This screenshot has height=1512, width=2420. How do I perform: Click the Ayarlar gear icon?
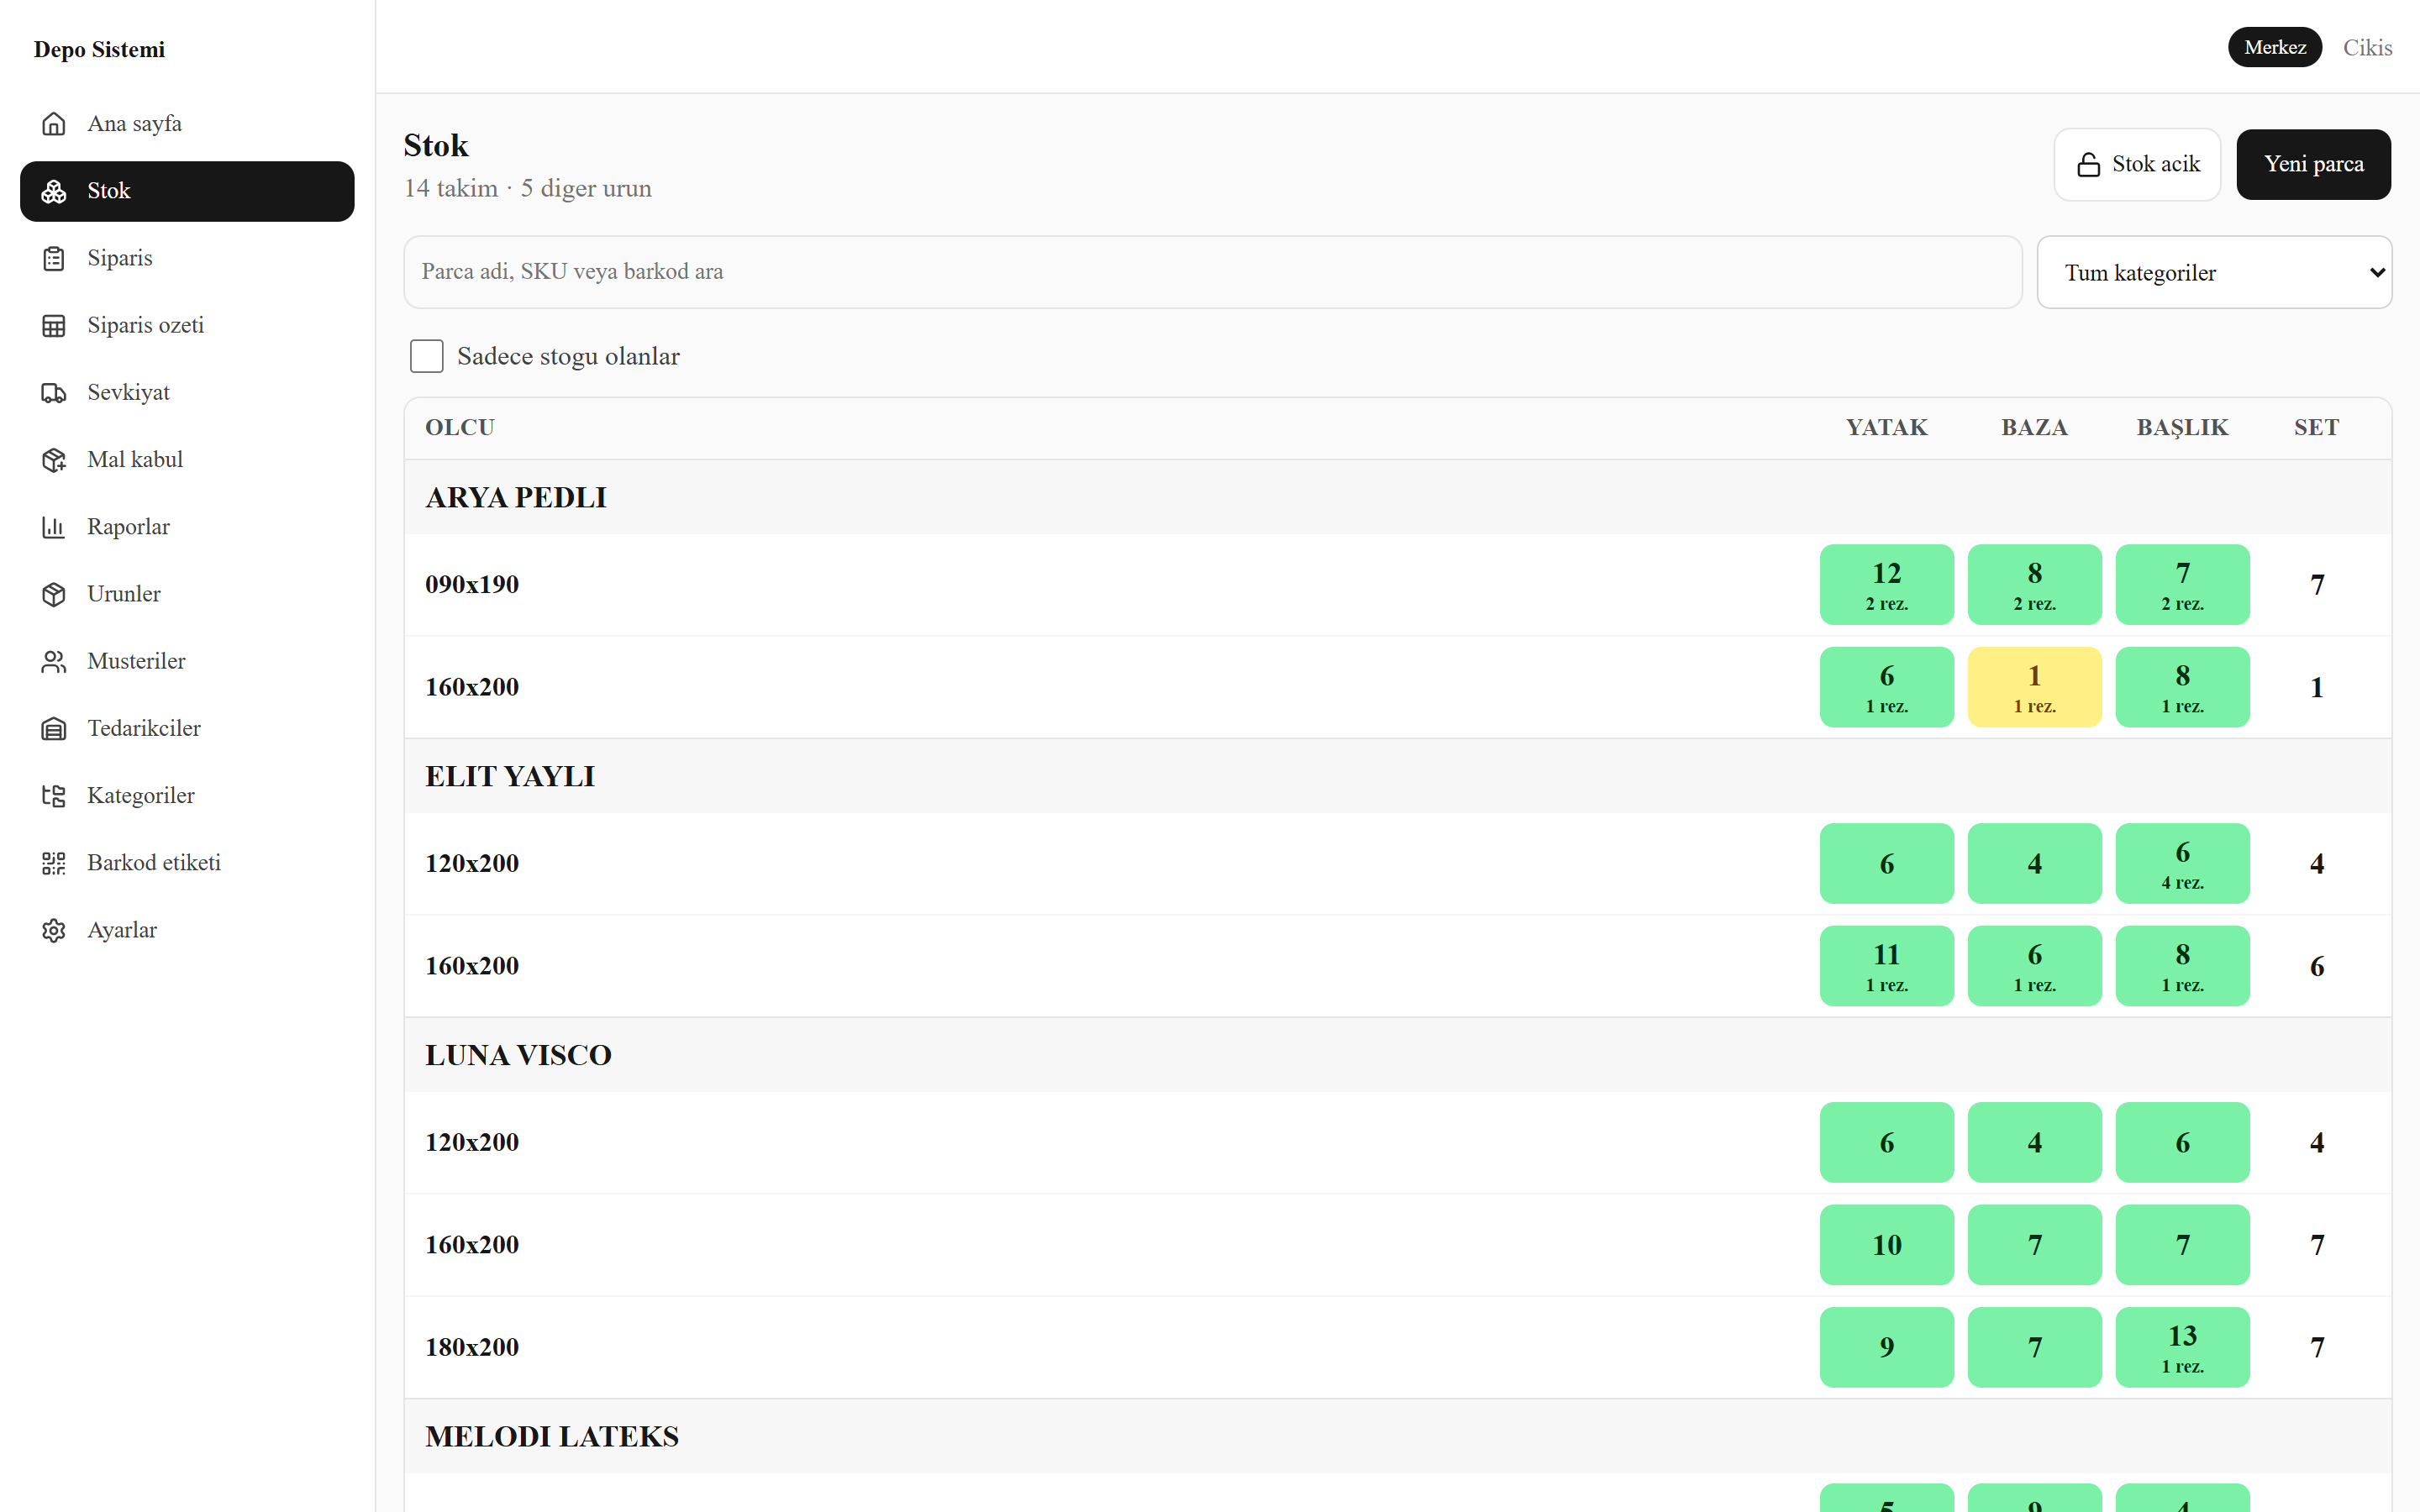[54, 930]
